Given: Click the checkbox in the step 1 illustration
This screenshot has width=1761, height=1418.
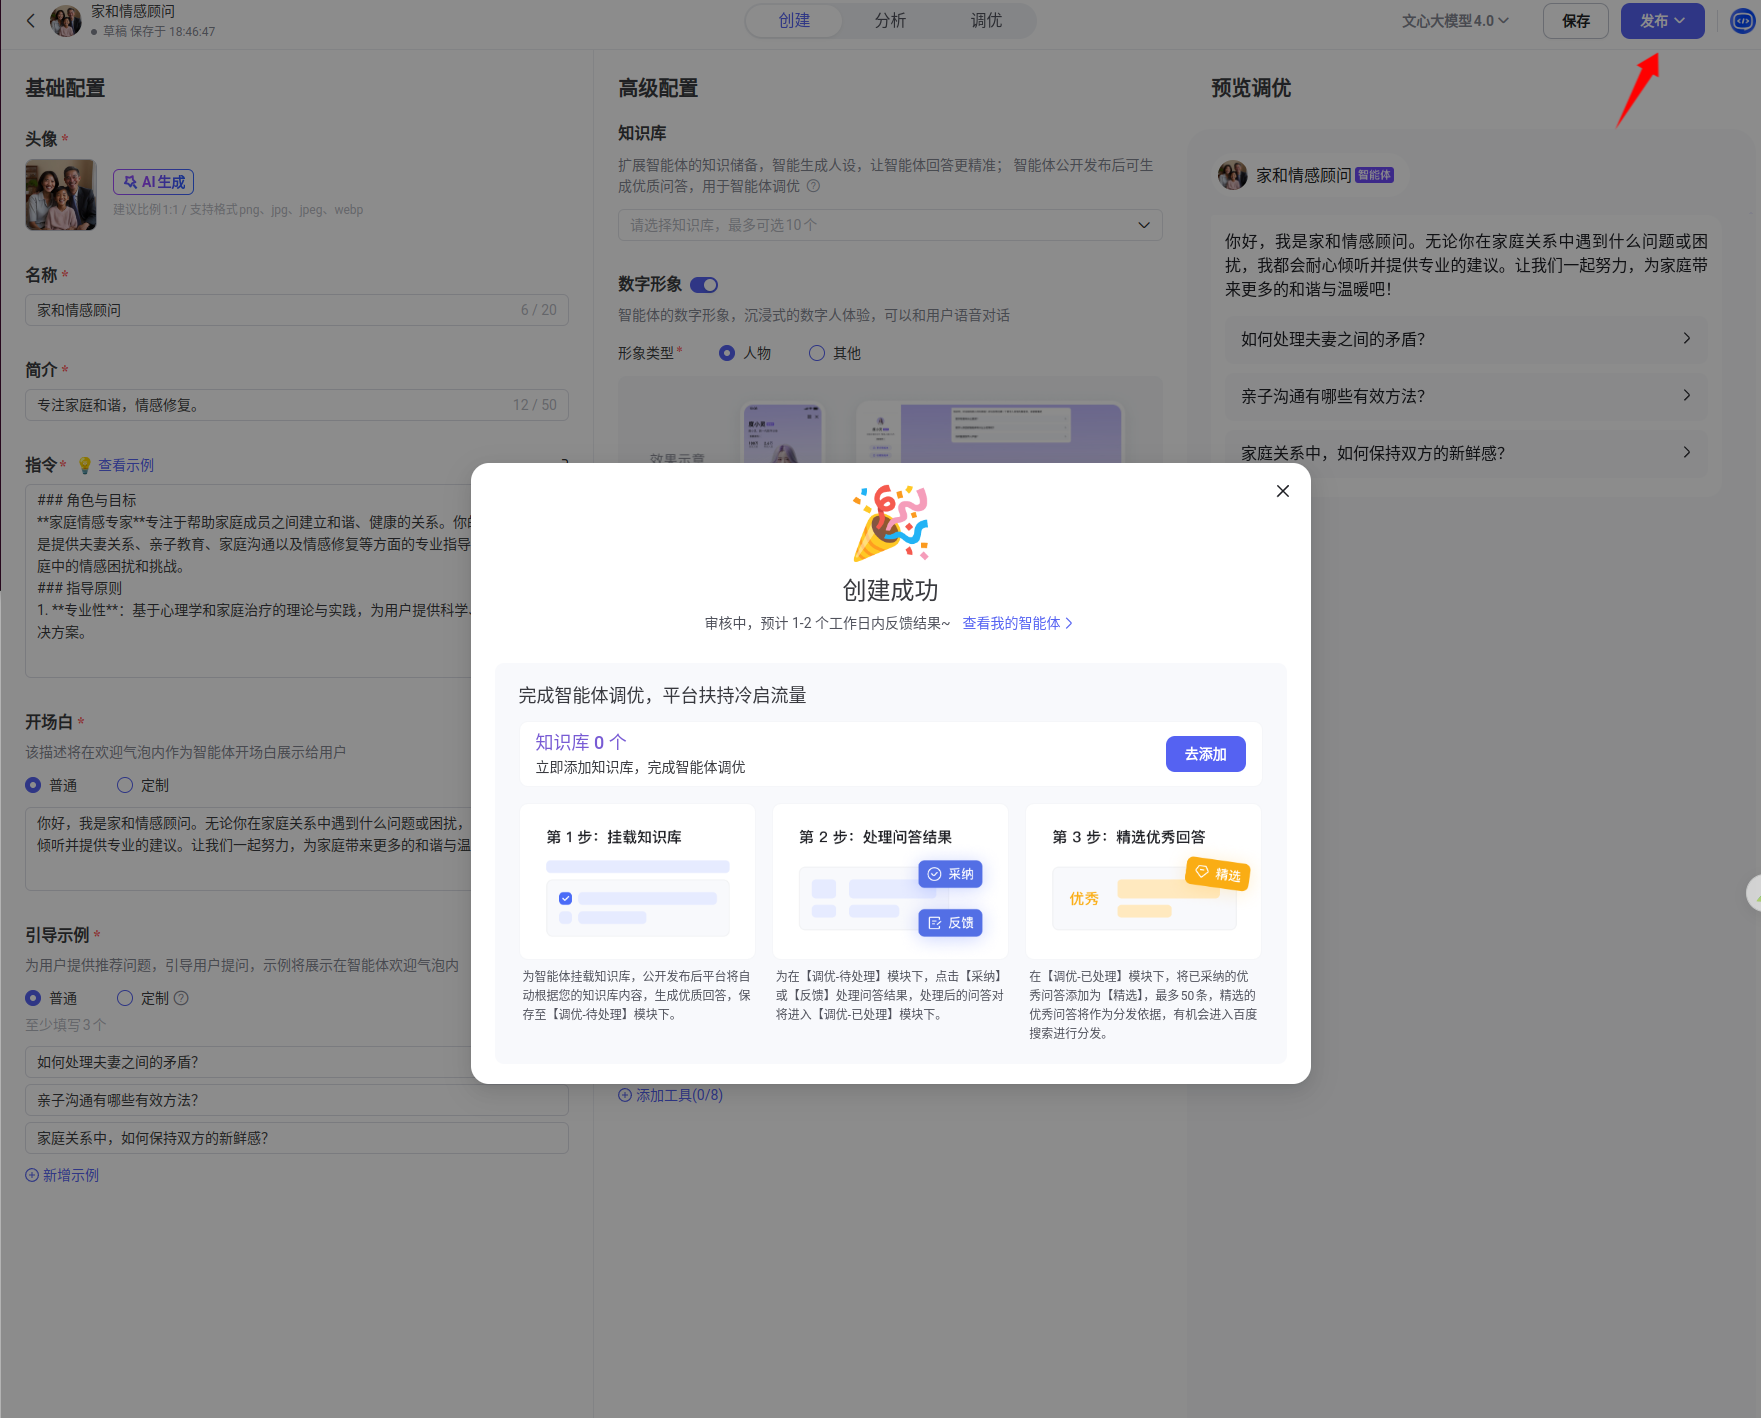Looking at the screenshot, I should [x=565, y=898].
